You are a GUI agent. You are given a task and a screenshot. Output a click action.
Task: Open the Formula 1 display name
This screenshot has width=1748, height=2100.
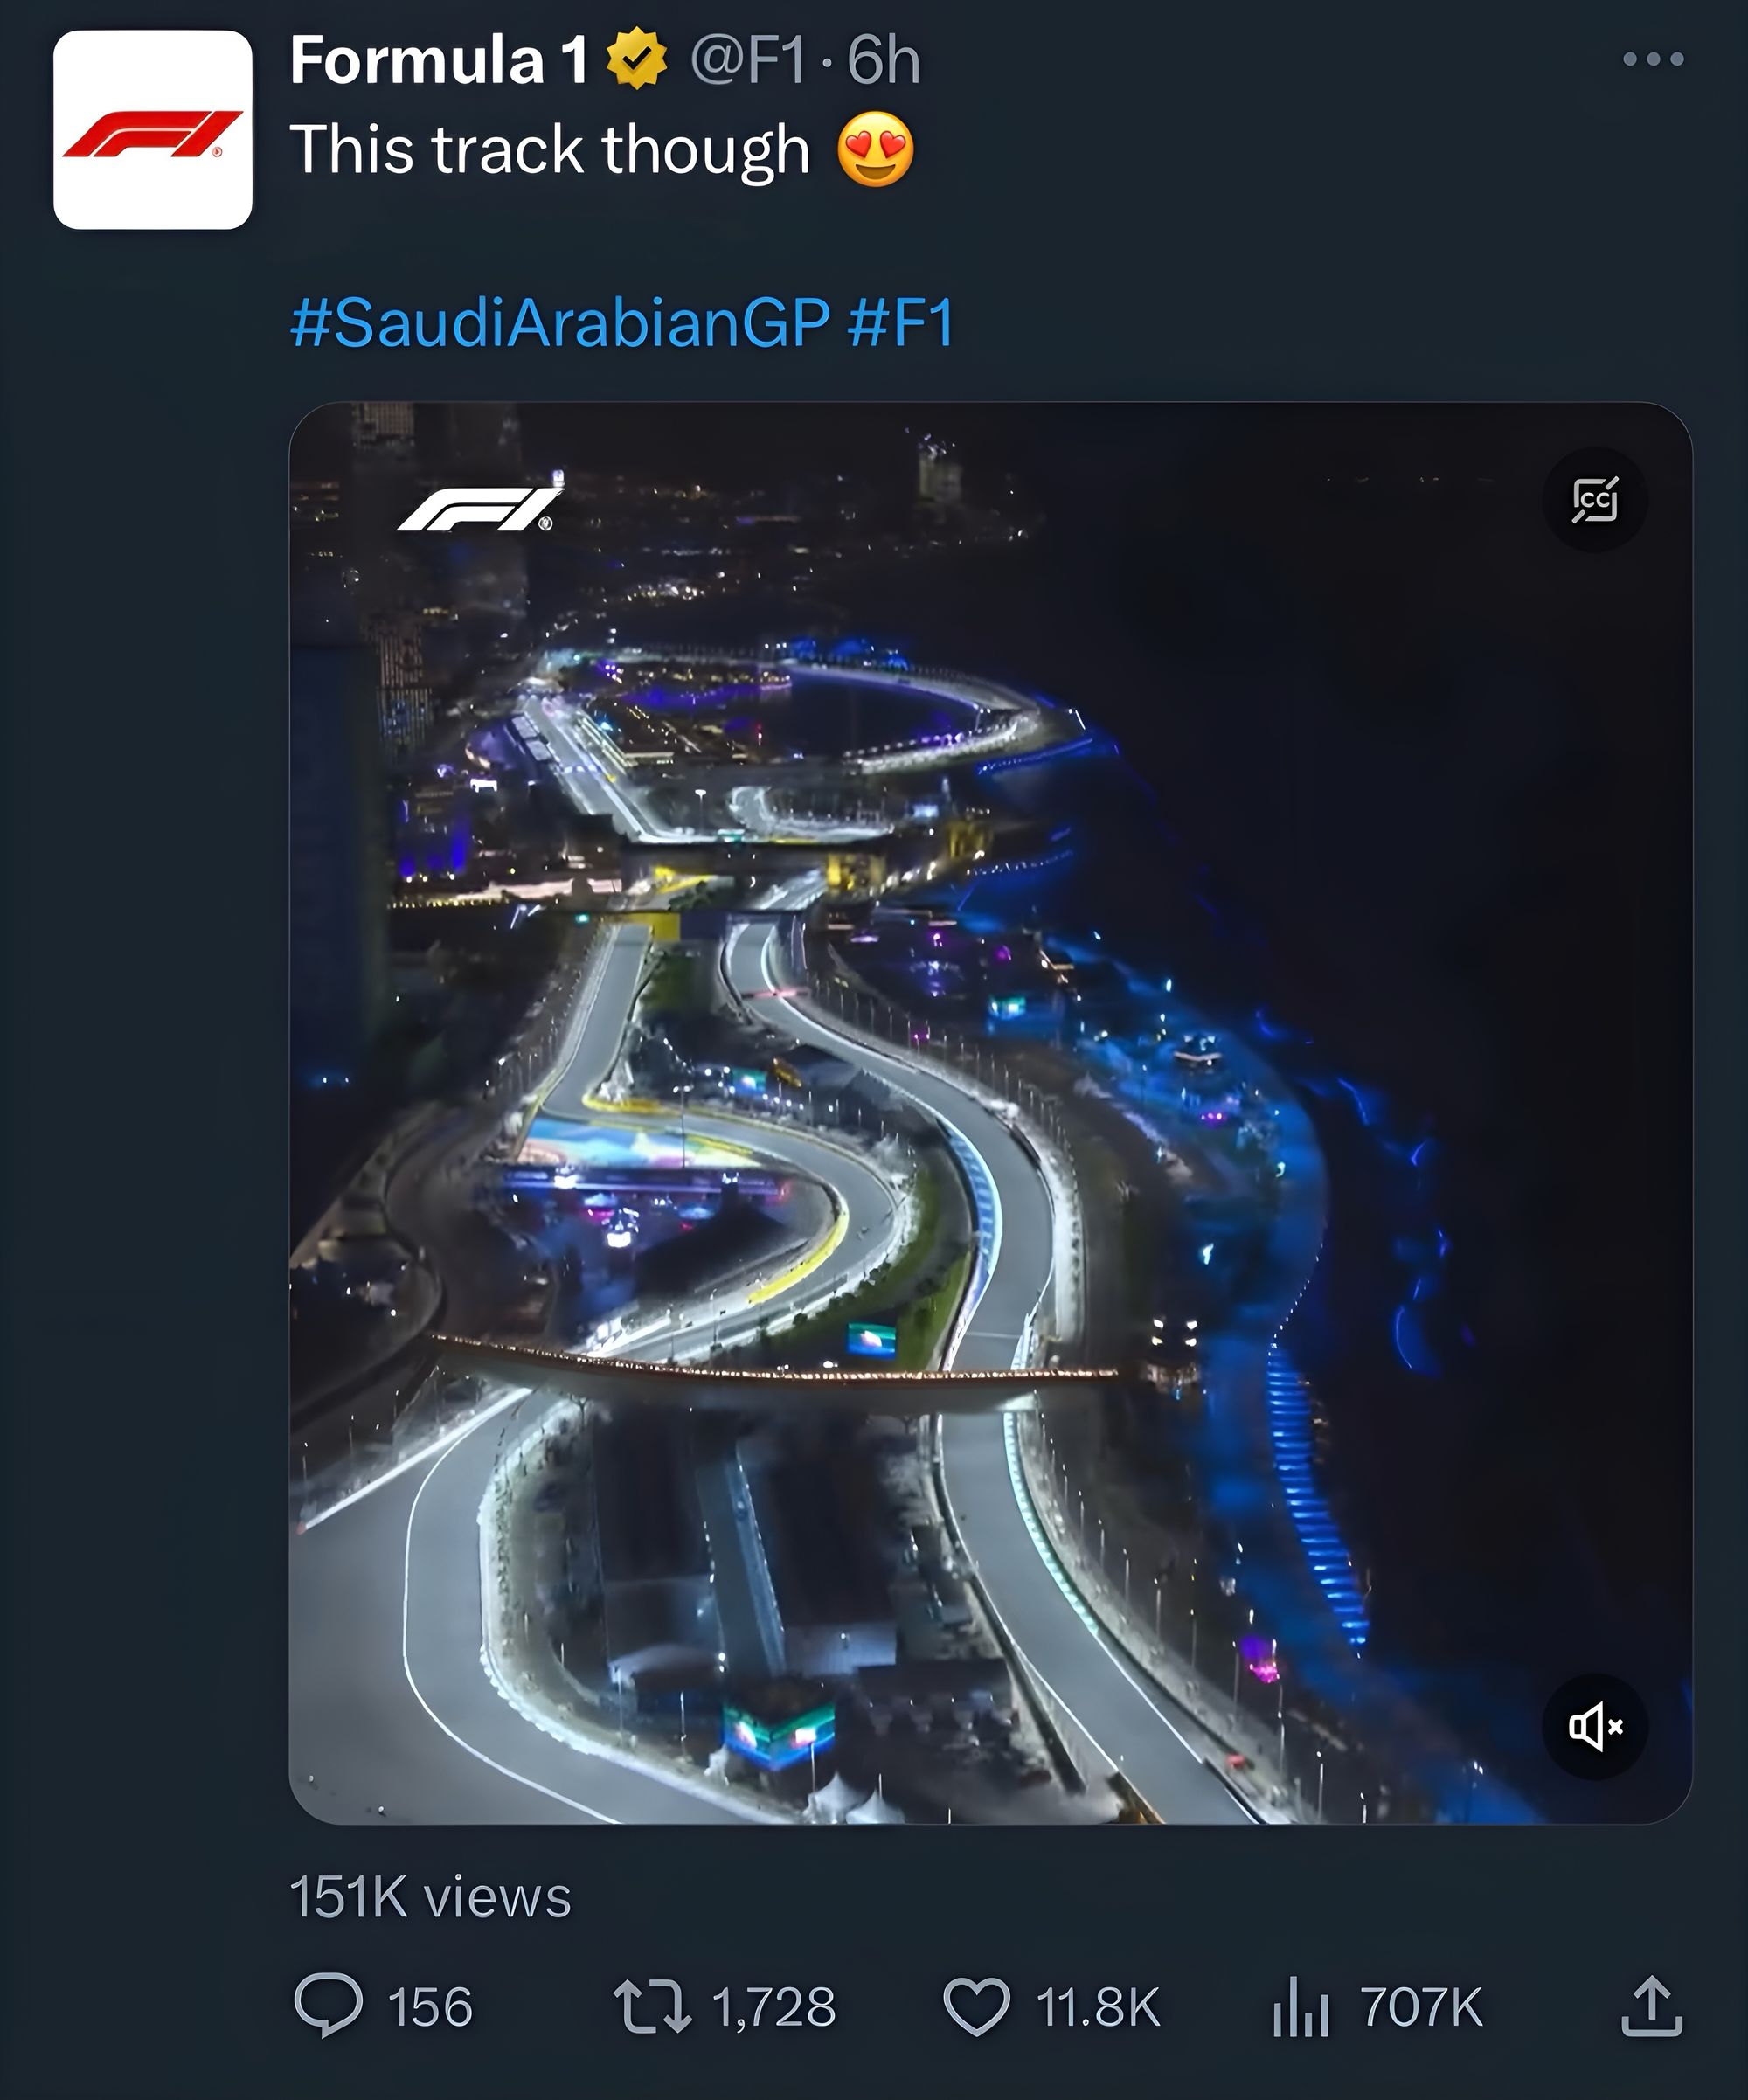coord(439,60)
